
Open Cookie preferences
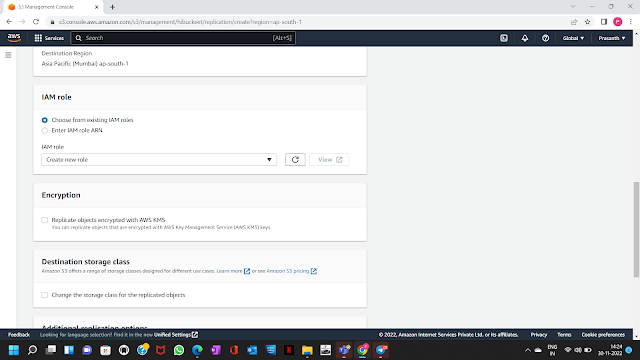click(x=603, y=335)
